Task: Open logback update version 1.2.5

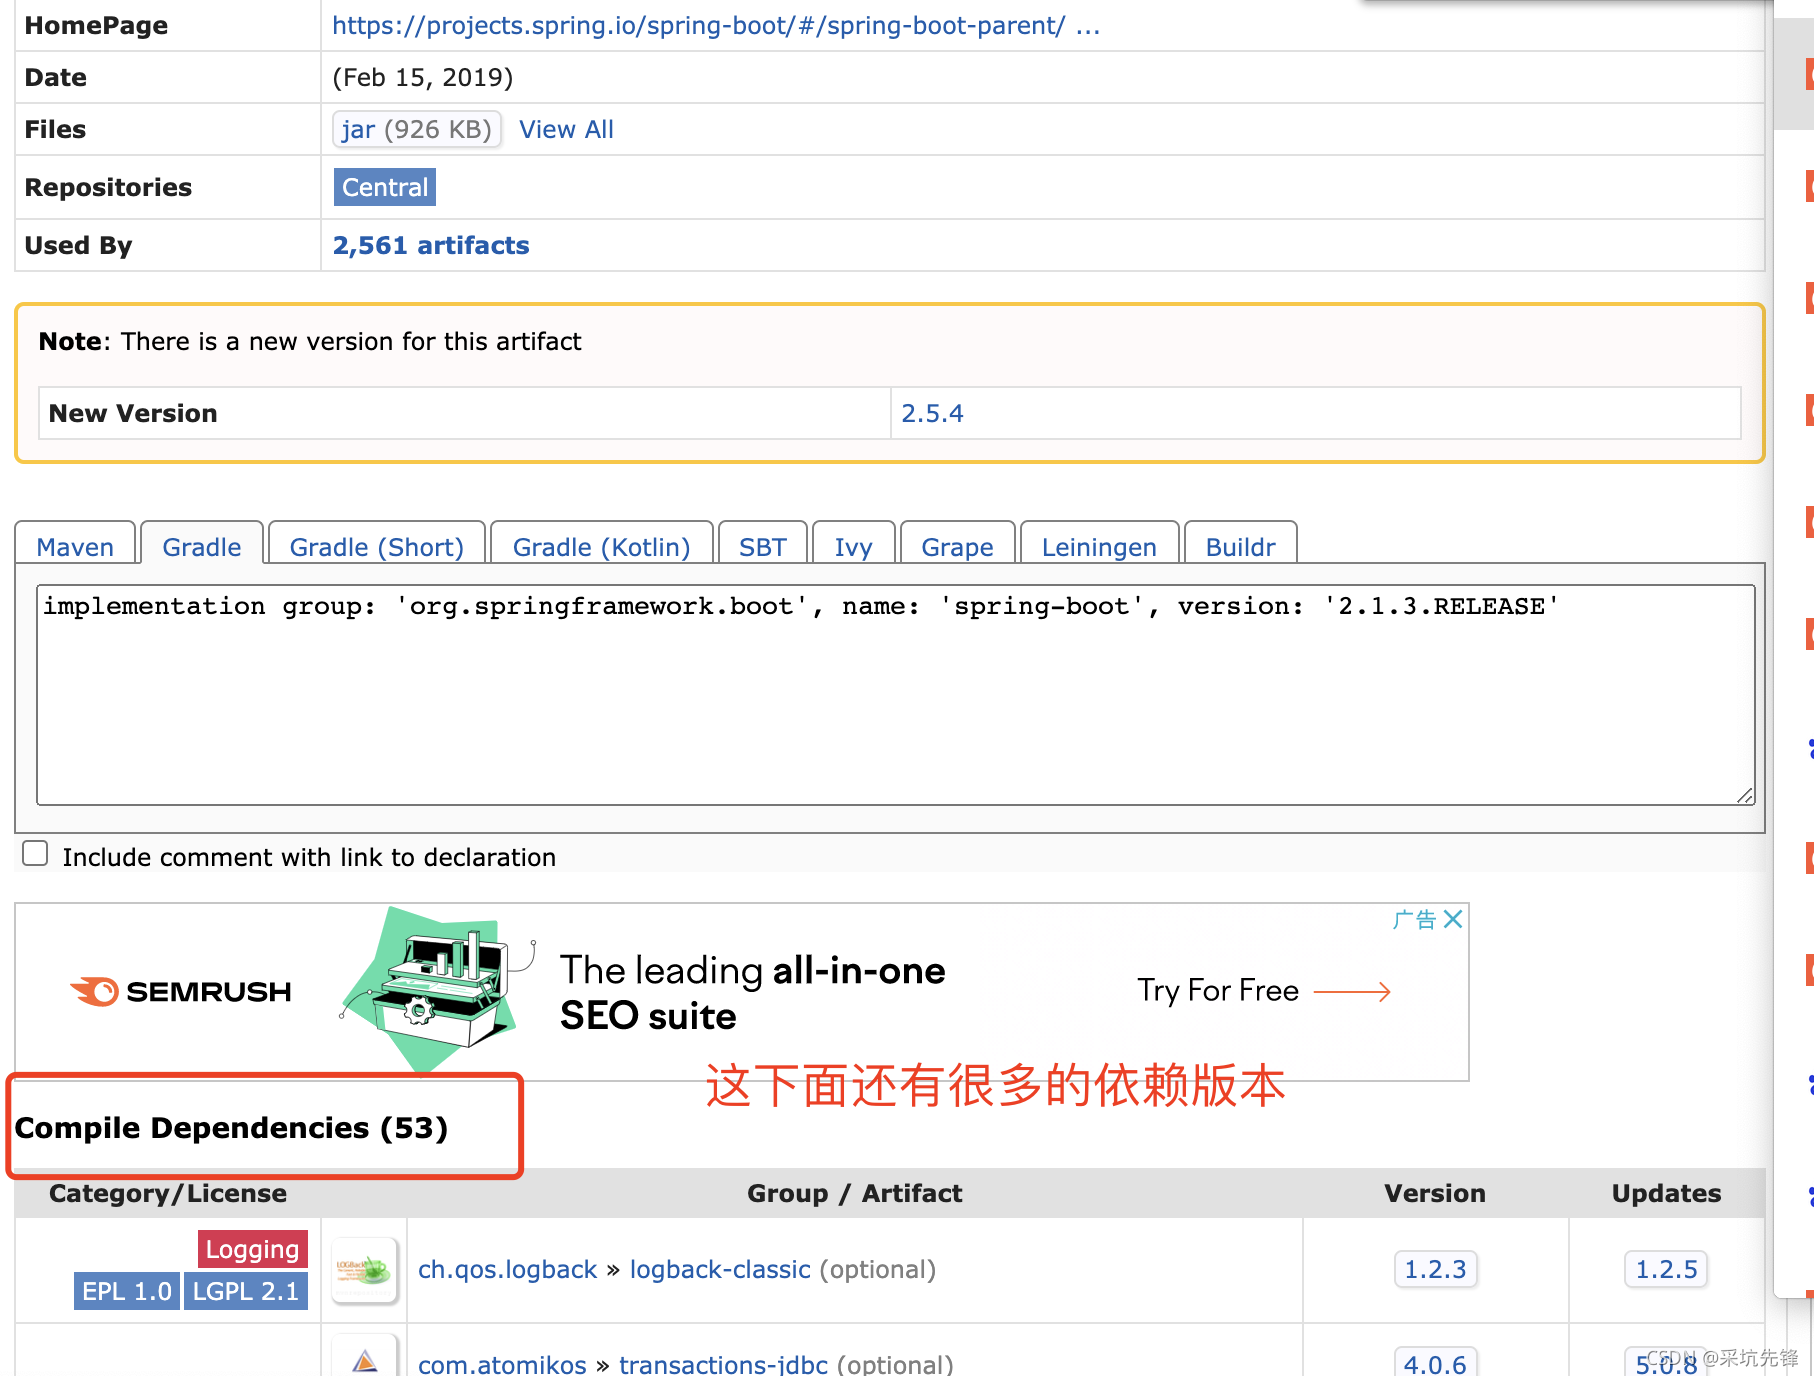Action: click(x=1666, y=1269)
